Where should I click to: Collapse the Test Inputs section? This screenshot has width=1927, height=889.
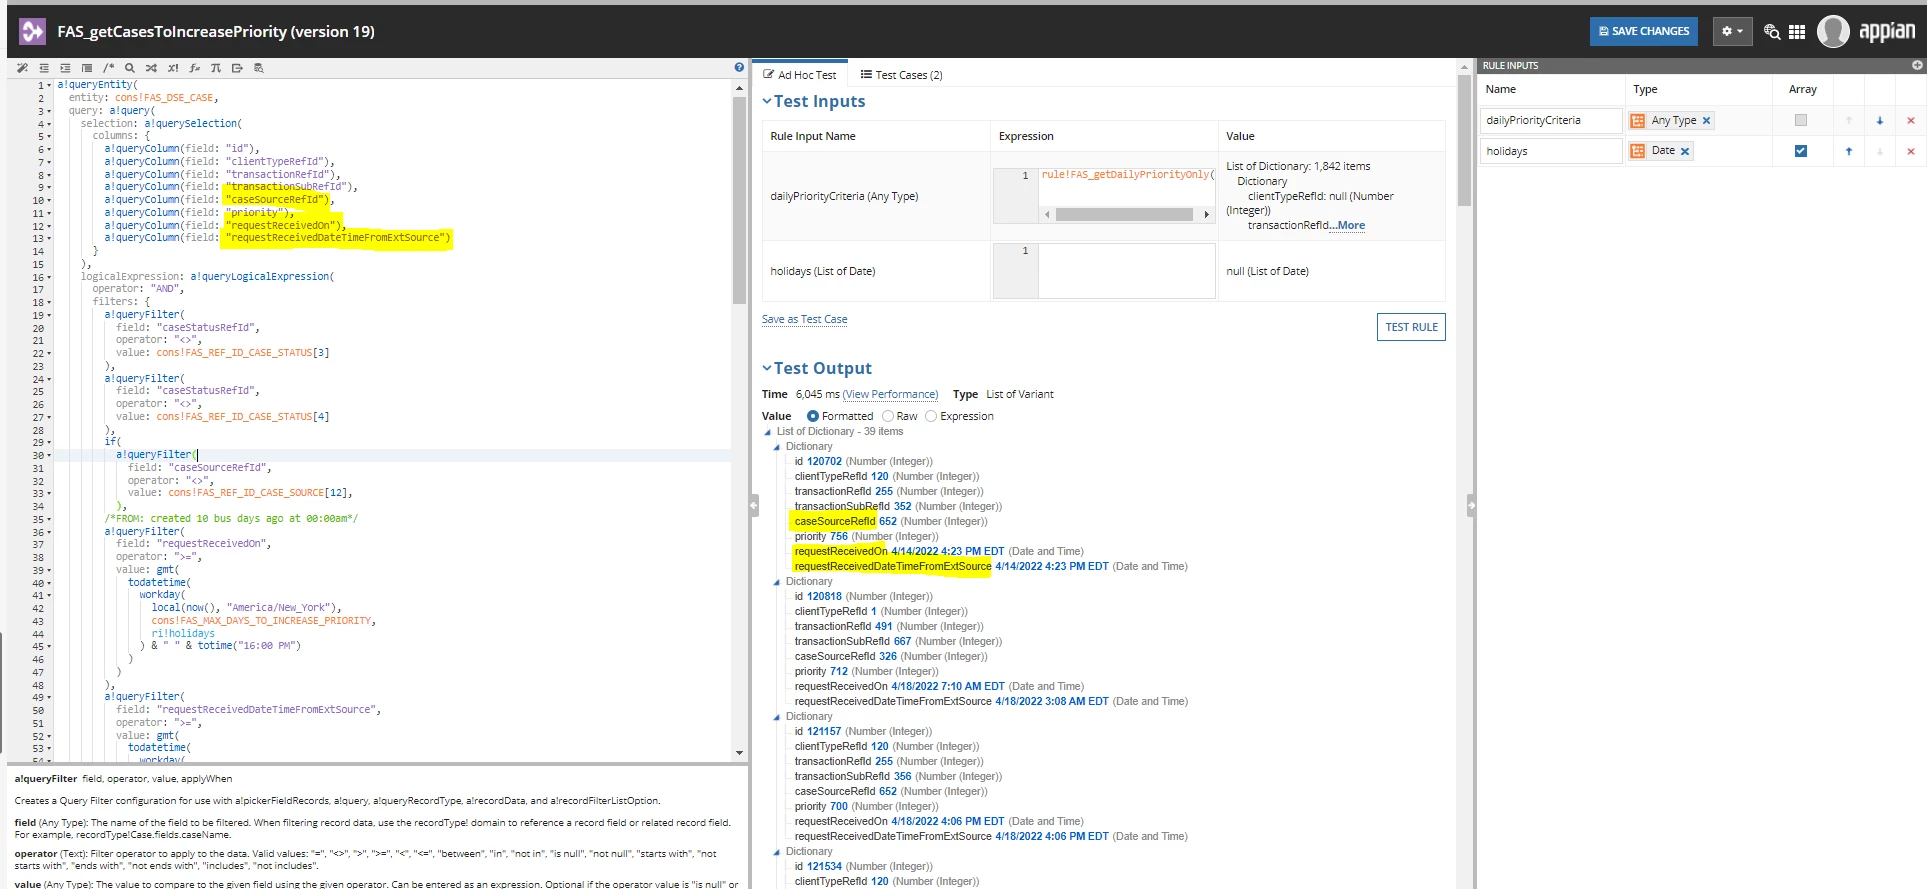tap(767, 101)
